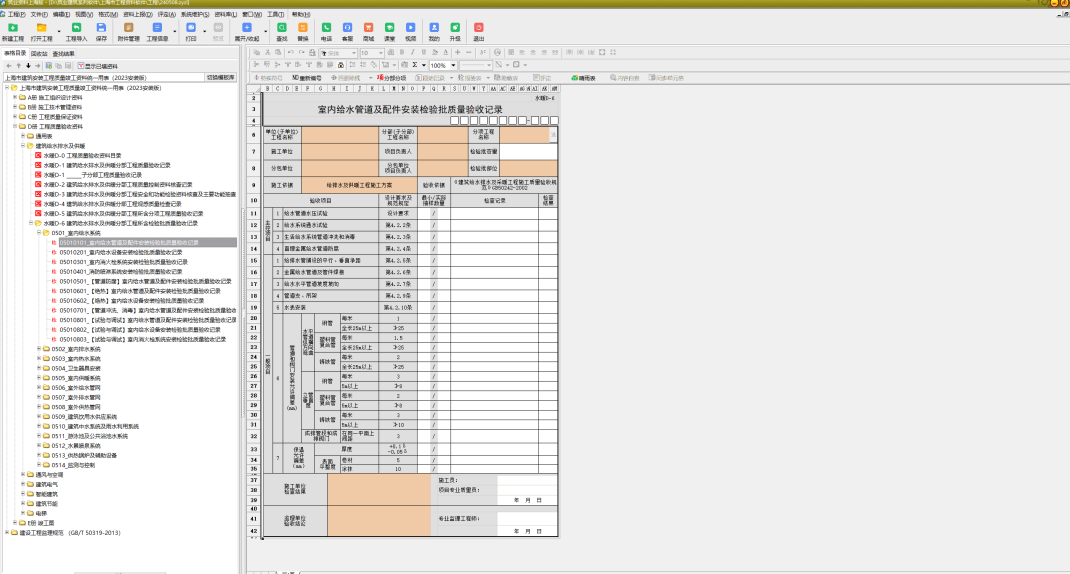Open the 帮助(H) menu
This screenshot has height=574, width=1070.
coord(301,14)
